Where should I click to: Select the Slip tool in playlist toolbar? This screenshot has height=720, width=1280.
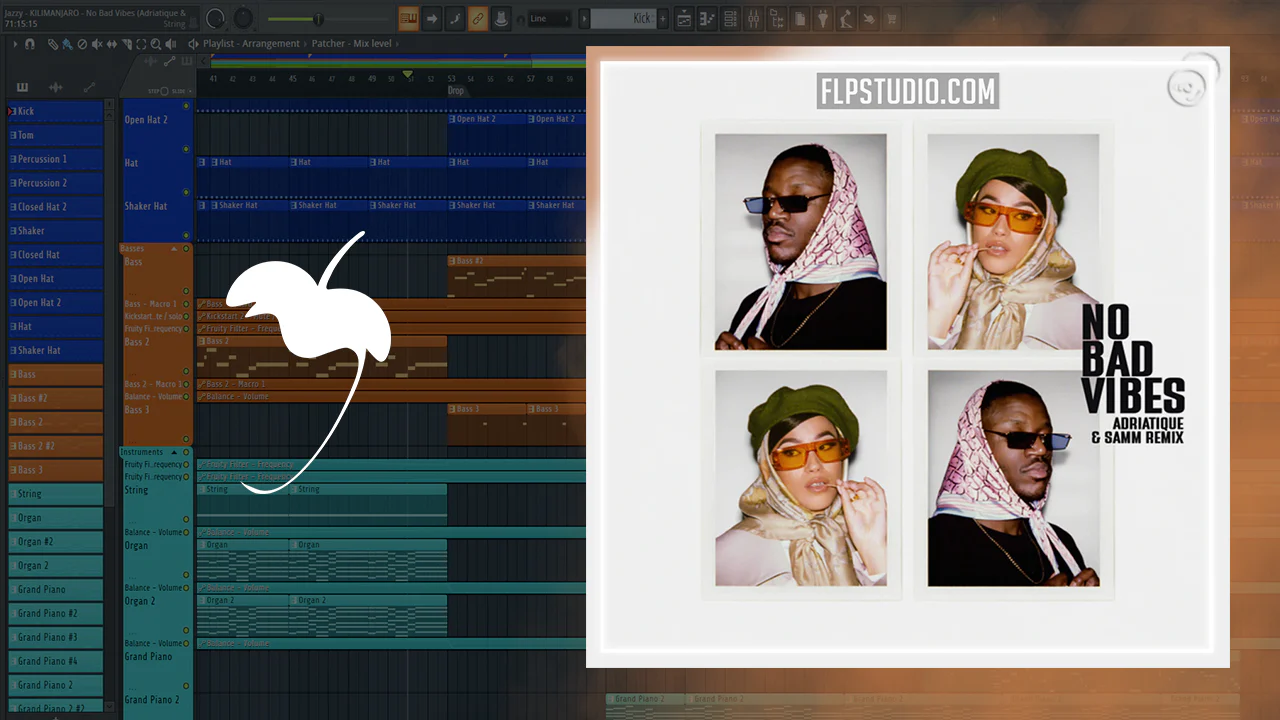pyautogui.click(x=112, y=44)
